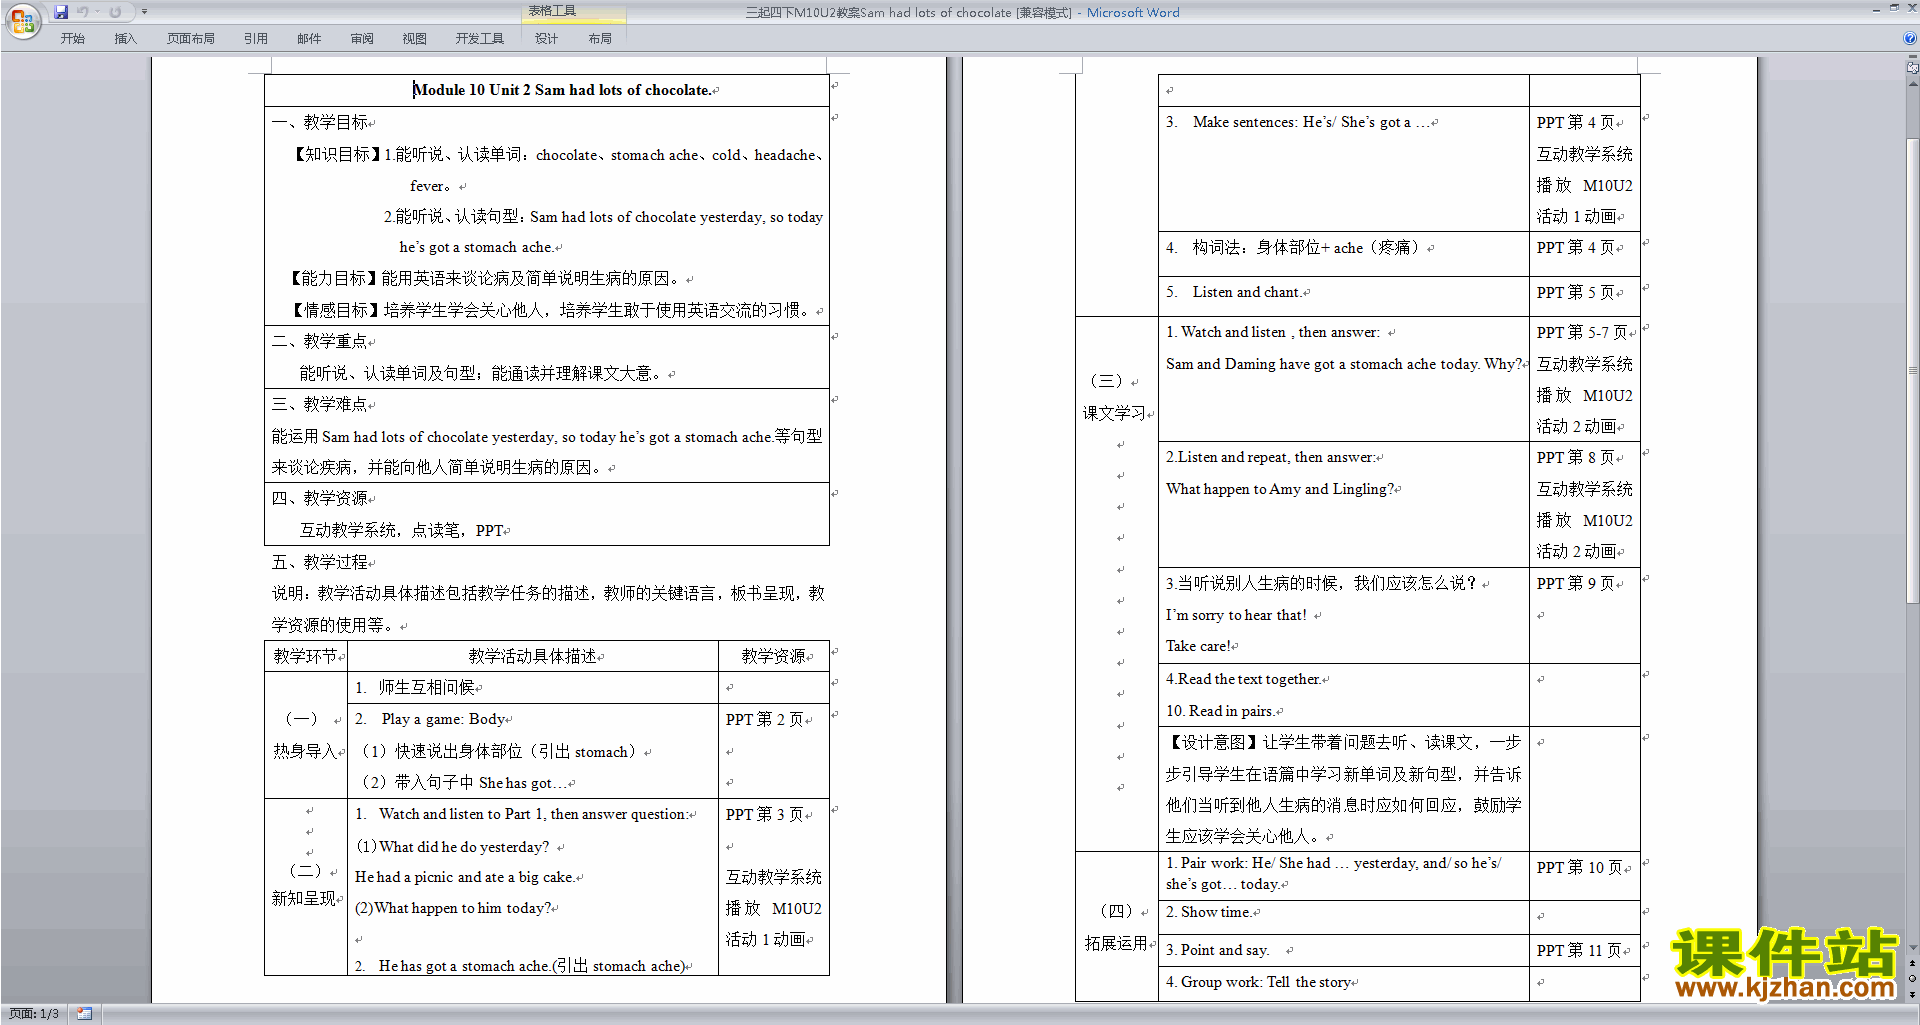Customize the Quick Access Toolbar dropdown

(144, 12)
